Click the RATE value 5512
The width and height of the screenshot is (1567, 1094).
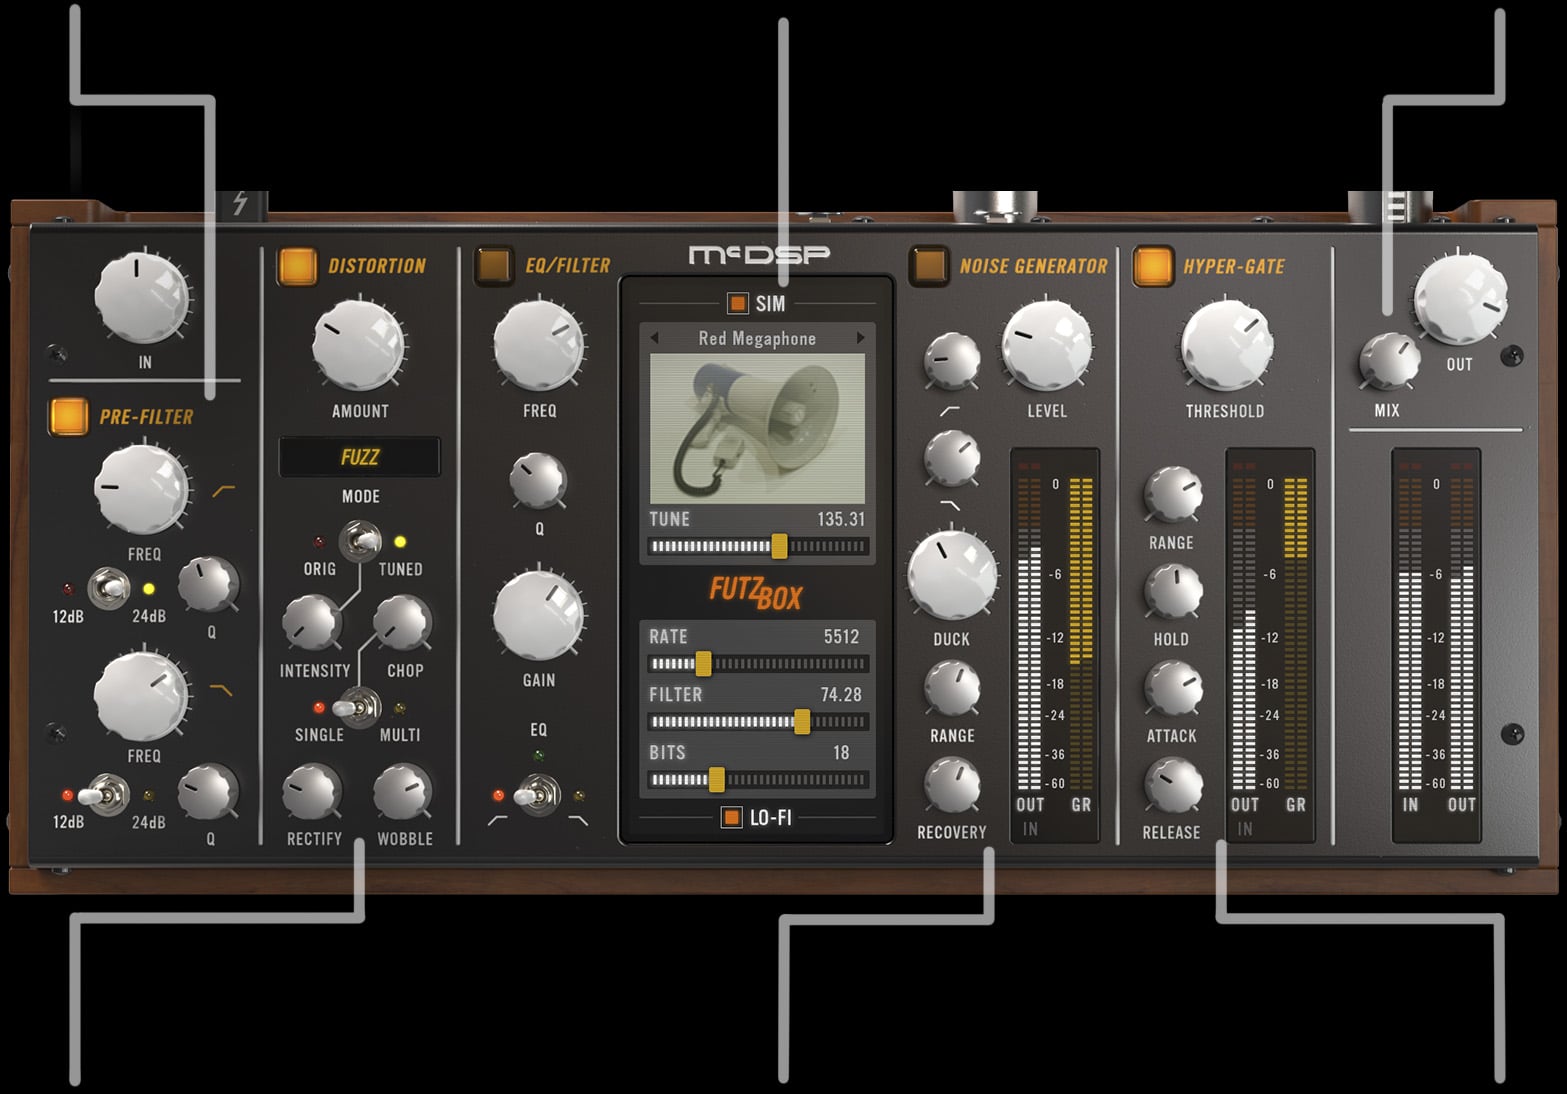[x=842, y=637]
